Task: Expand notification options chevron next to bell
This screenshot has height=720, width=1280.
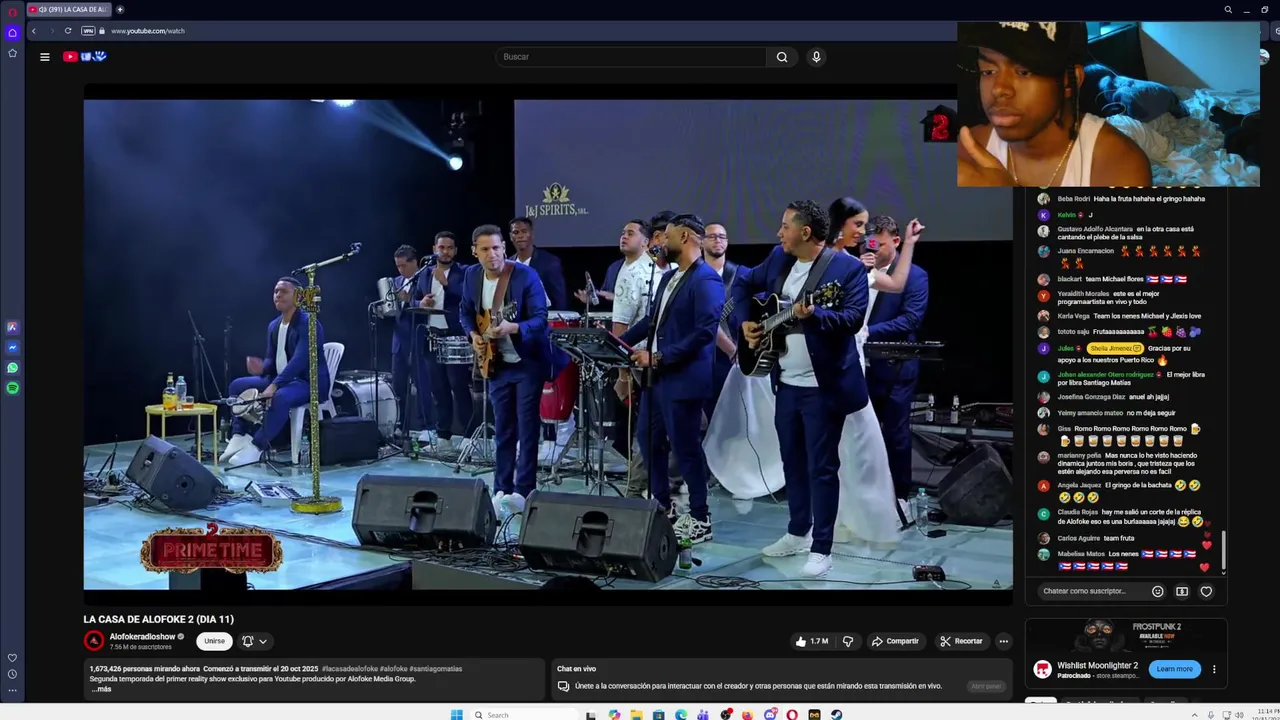Action: click(x=263, y=641)
